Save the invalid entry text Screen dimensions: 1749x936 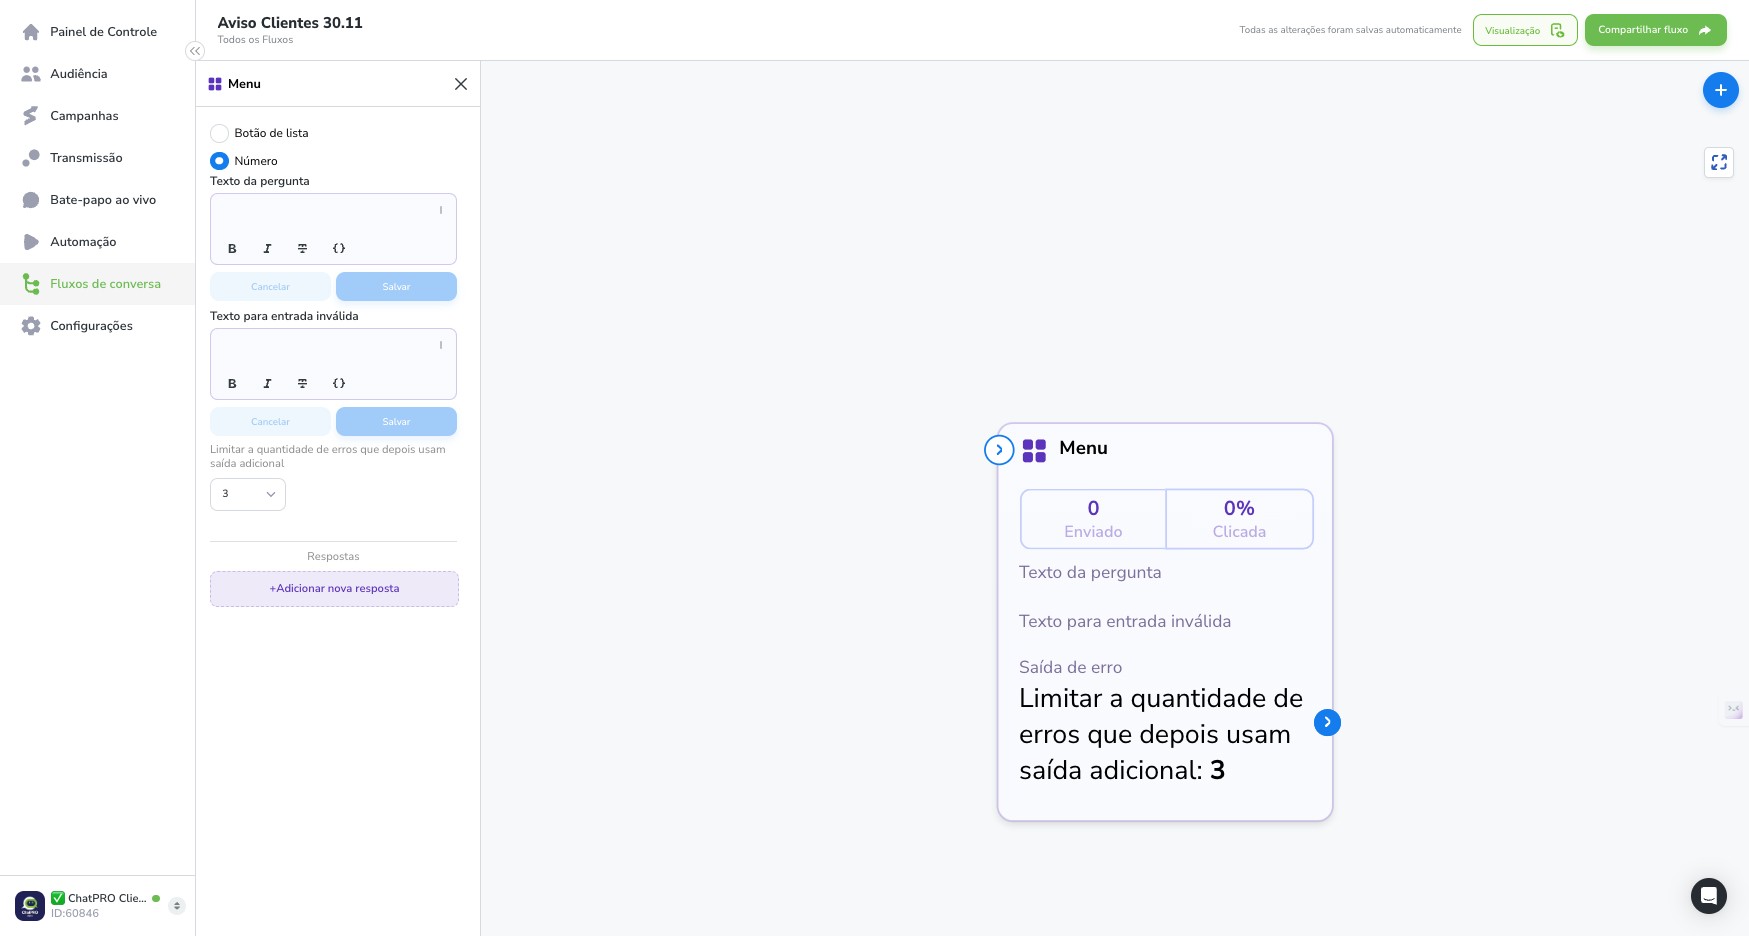(x=396, y=422)
